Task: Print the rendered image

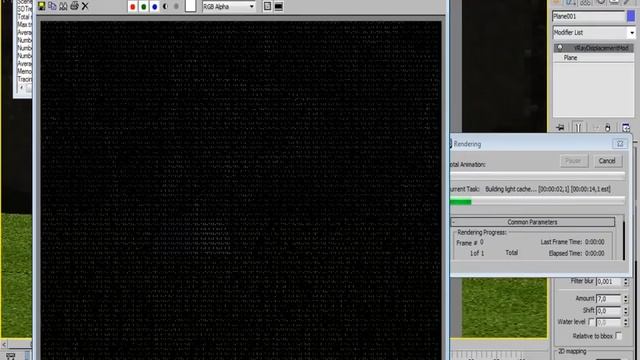Action: tap(74, 6)
